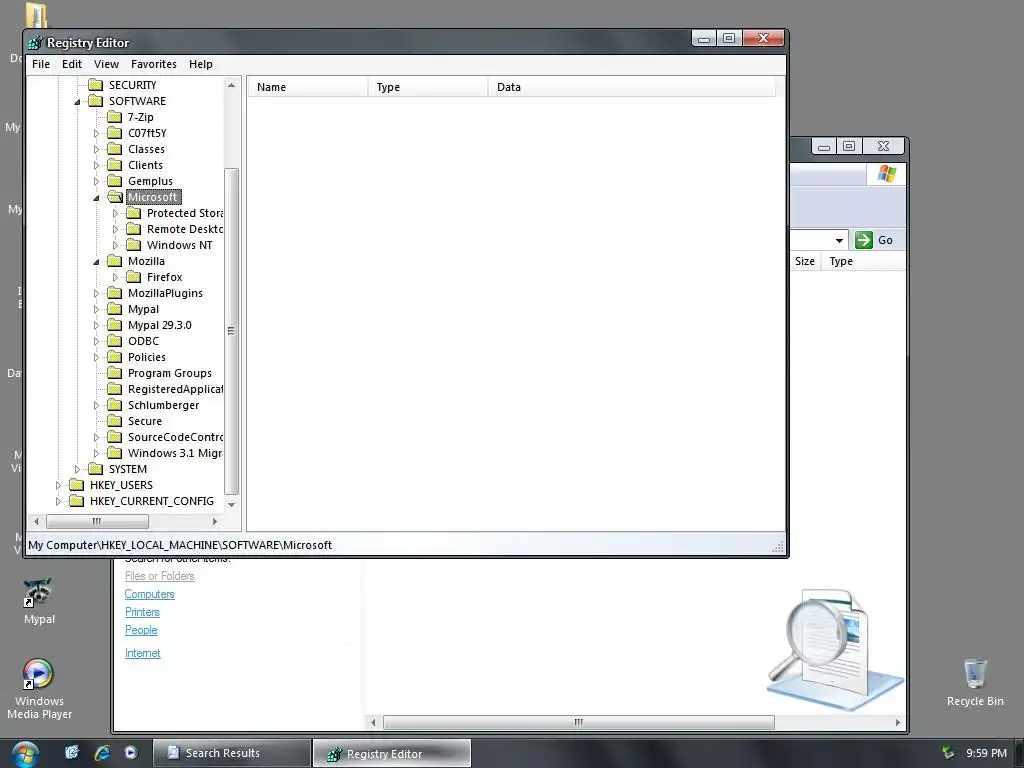Click the Go button in Search Results

(875, 240)
